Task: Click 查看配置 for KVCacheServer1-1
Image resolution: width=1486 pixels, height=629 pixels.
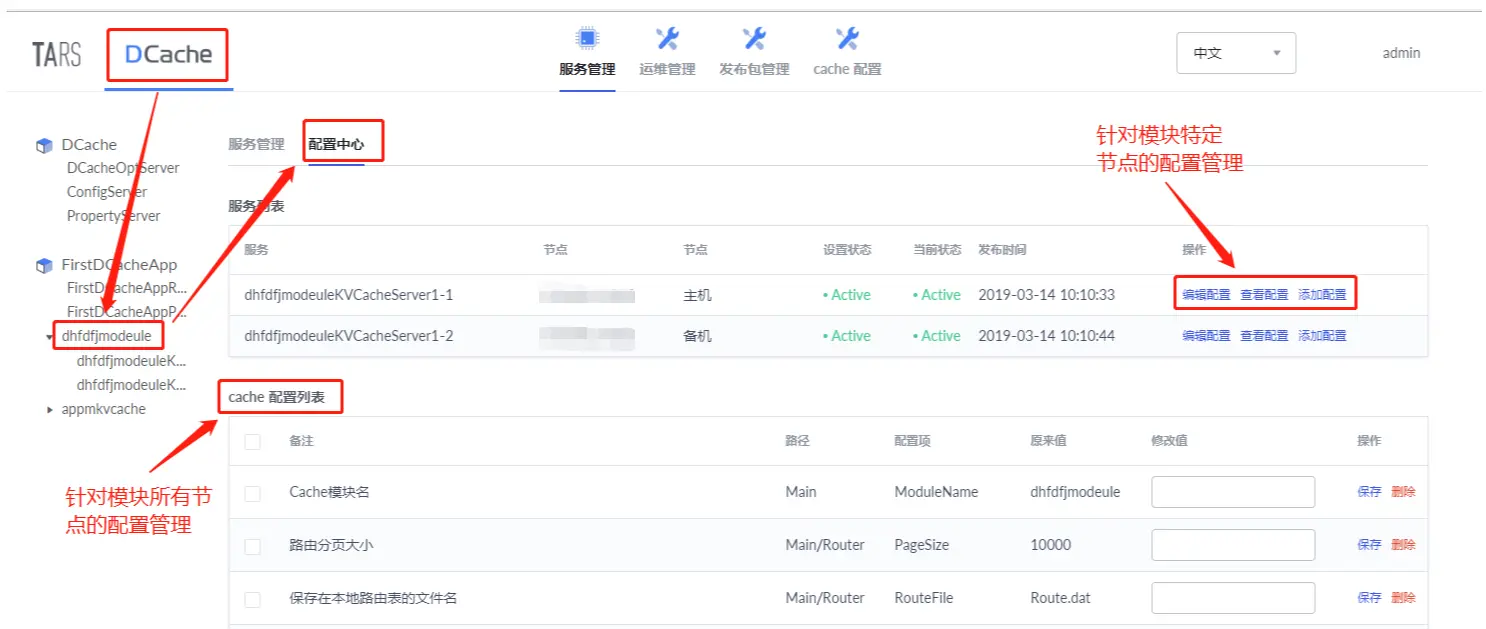Action: 1264,295
